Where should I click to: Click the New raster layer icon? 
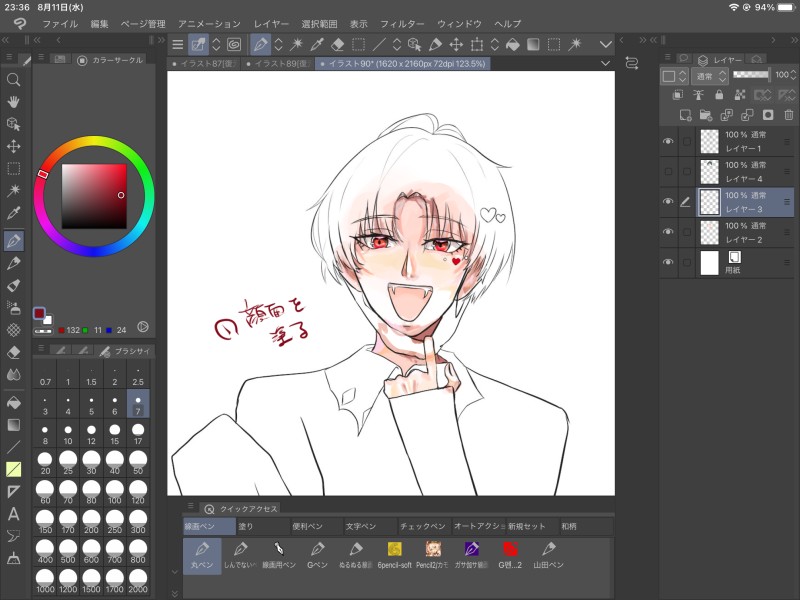685,115
